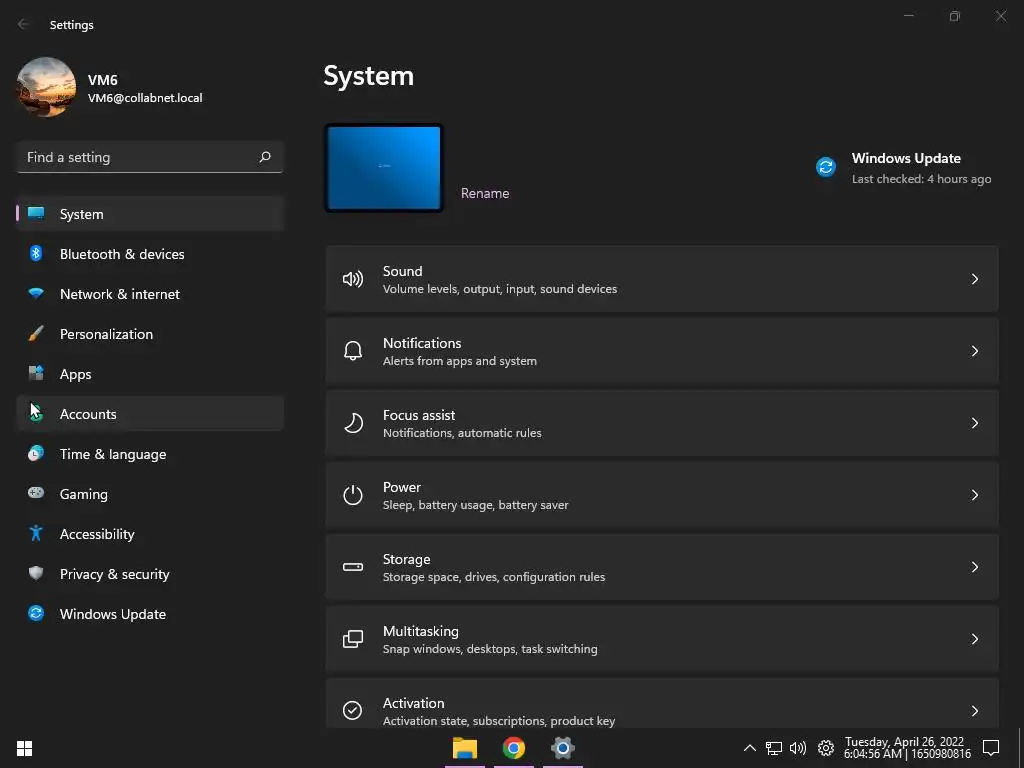Open Windows Update last checked link
Screen dimensions: 1024x768
coord(921,179)
